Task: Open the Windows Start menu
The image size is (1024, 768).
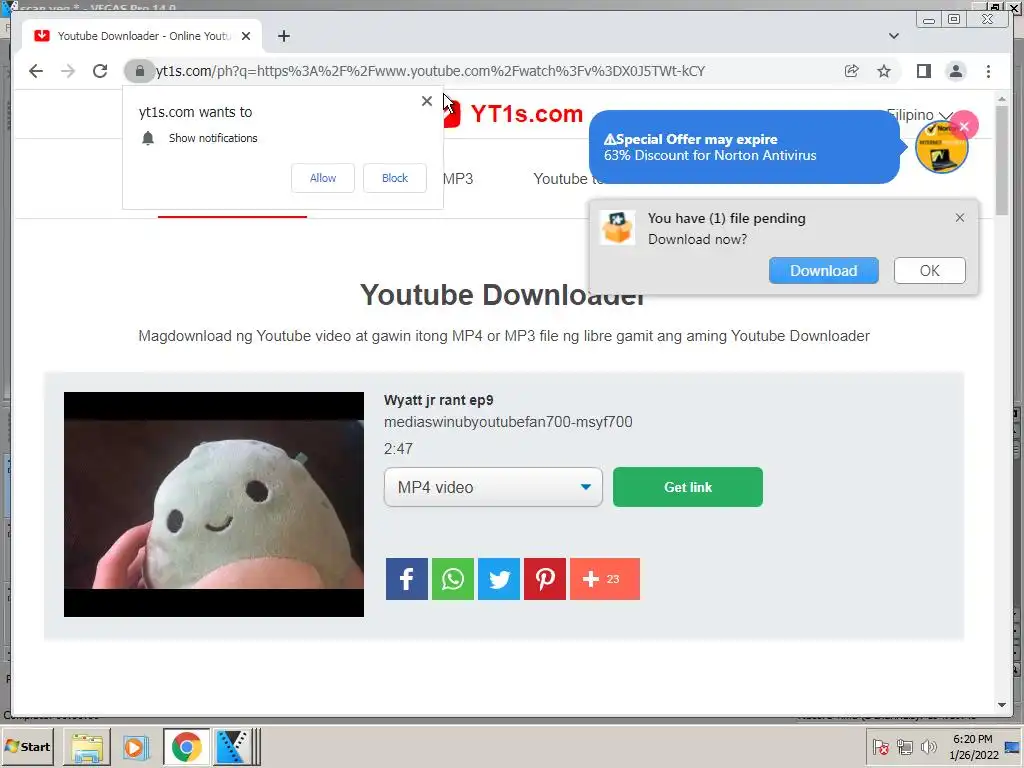Action: (x=27, y=746)
